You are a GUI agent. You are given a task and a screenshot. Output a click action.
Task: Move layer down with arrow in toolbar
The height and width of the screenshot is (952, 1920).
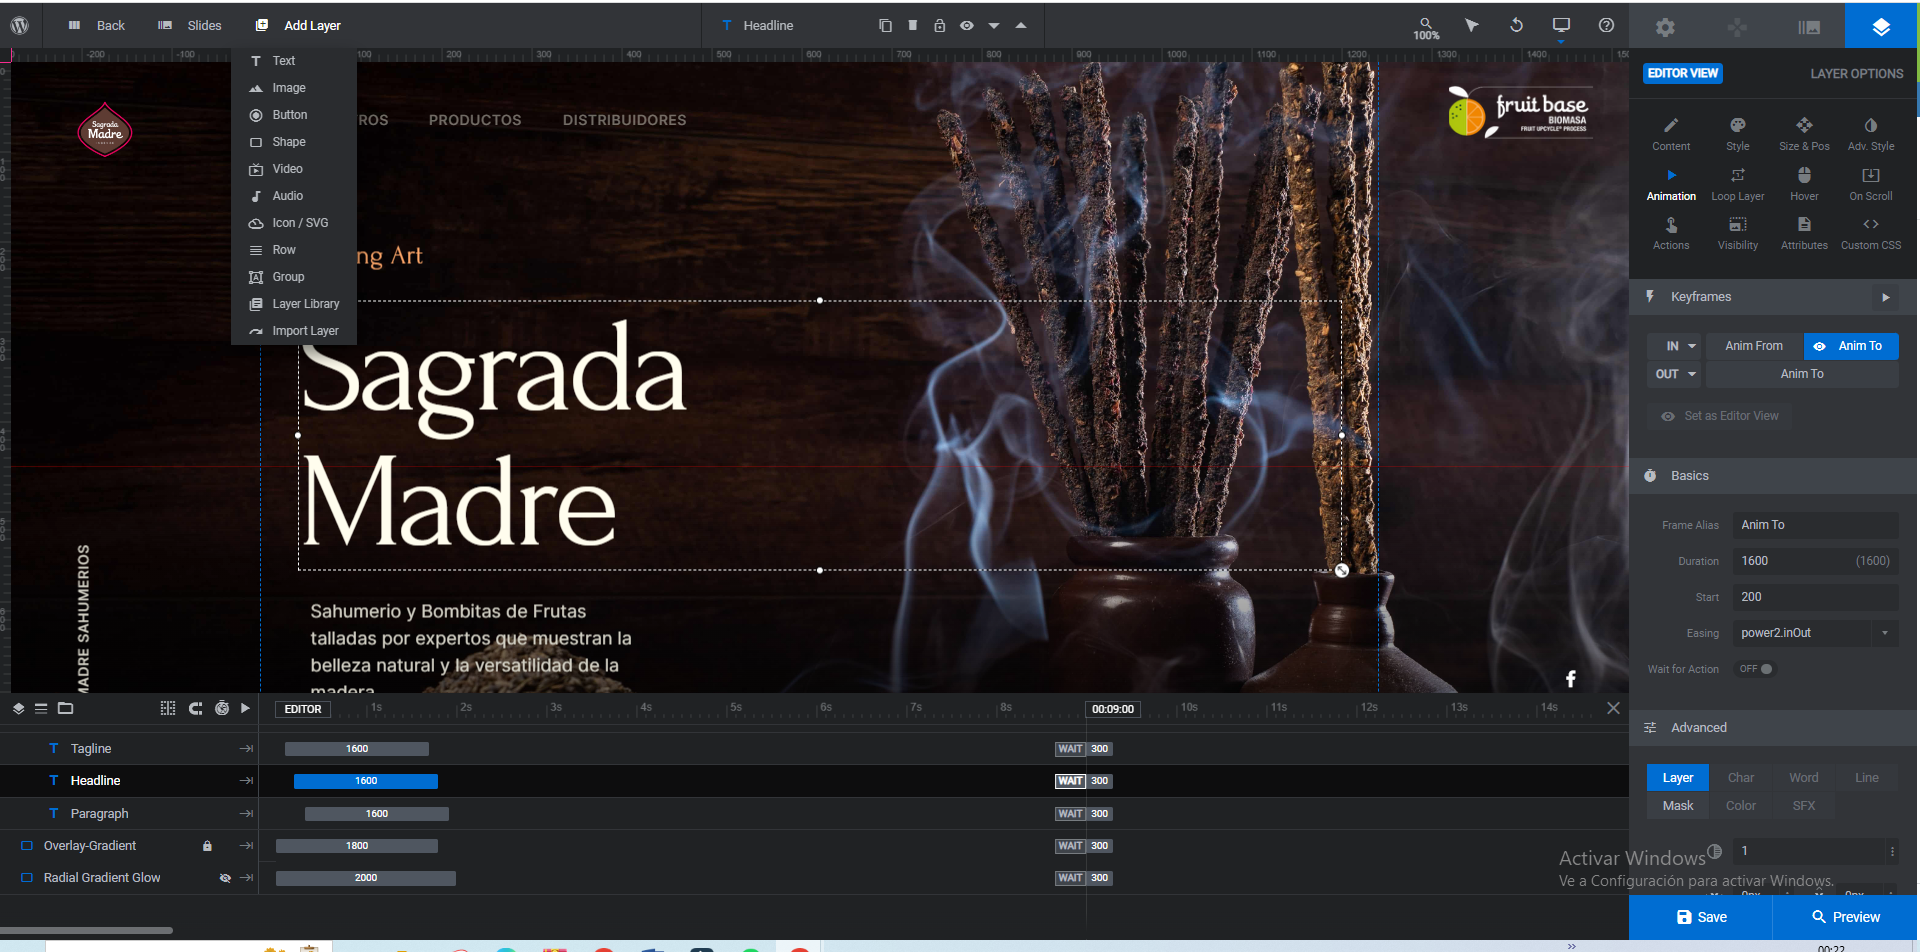coord(994,25)
